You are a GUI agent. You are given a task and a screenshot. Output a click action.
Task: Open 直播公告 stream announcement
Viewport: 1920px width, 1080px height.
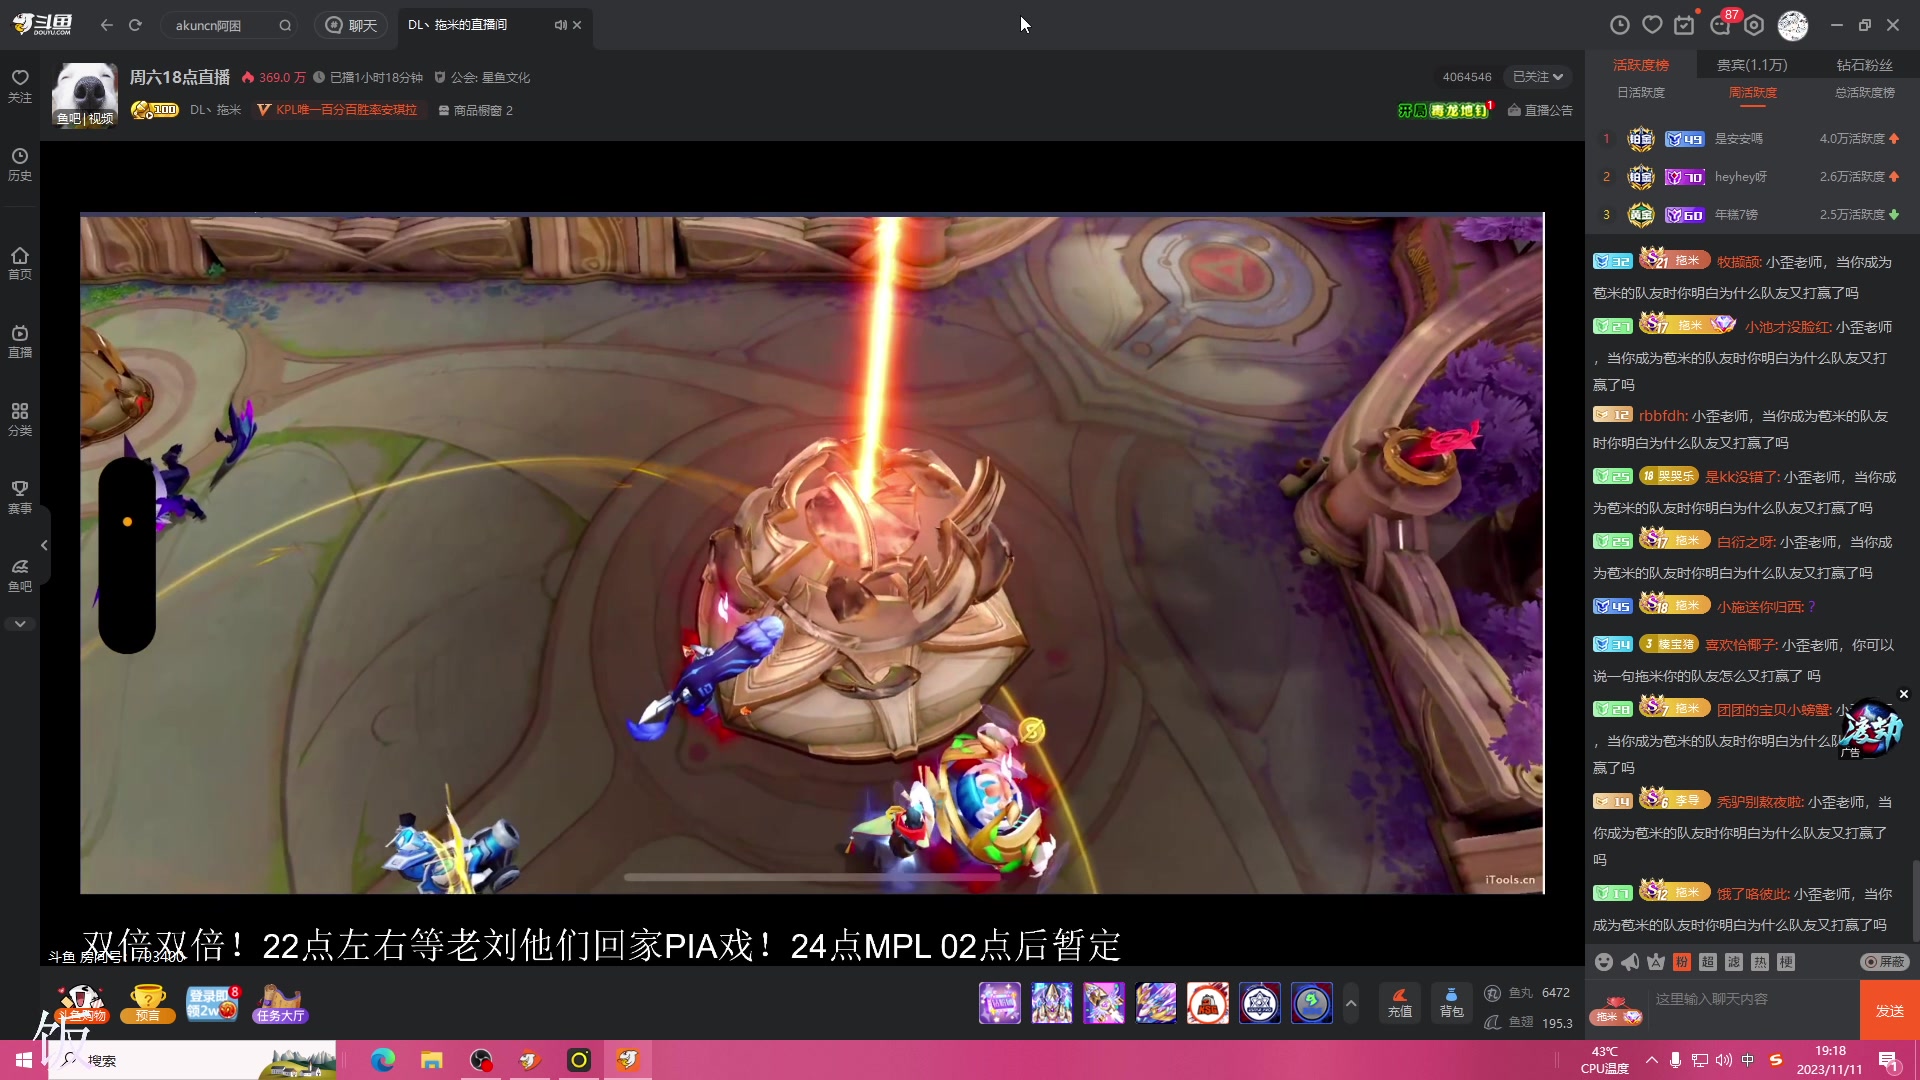click(x=1540, y=110)
